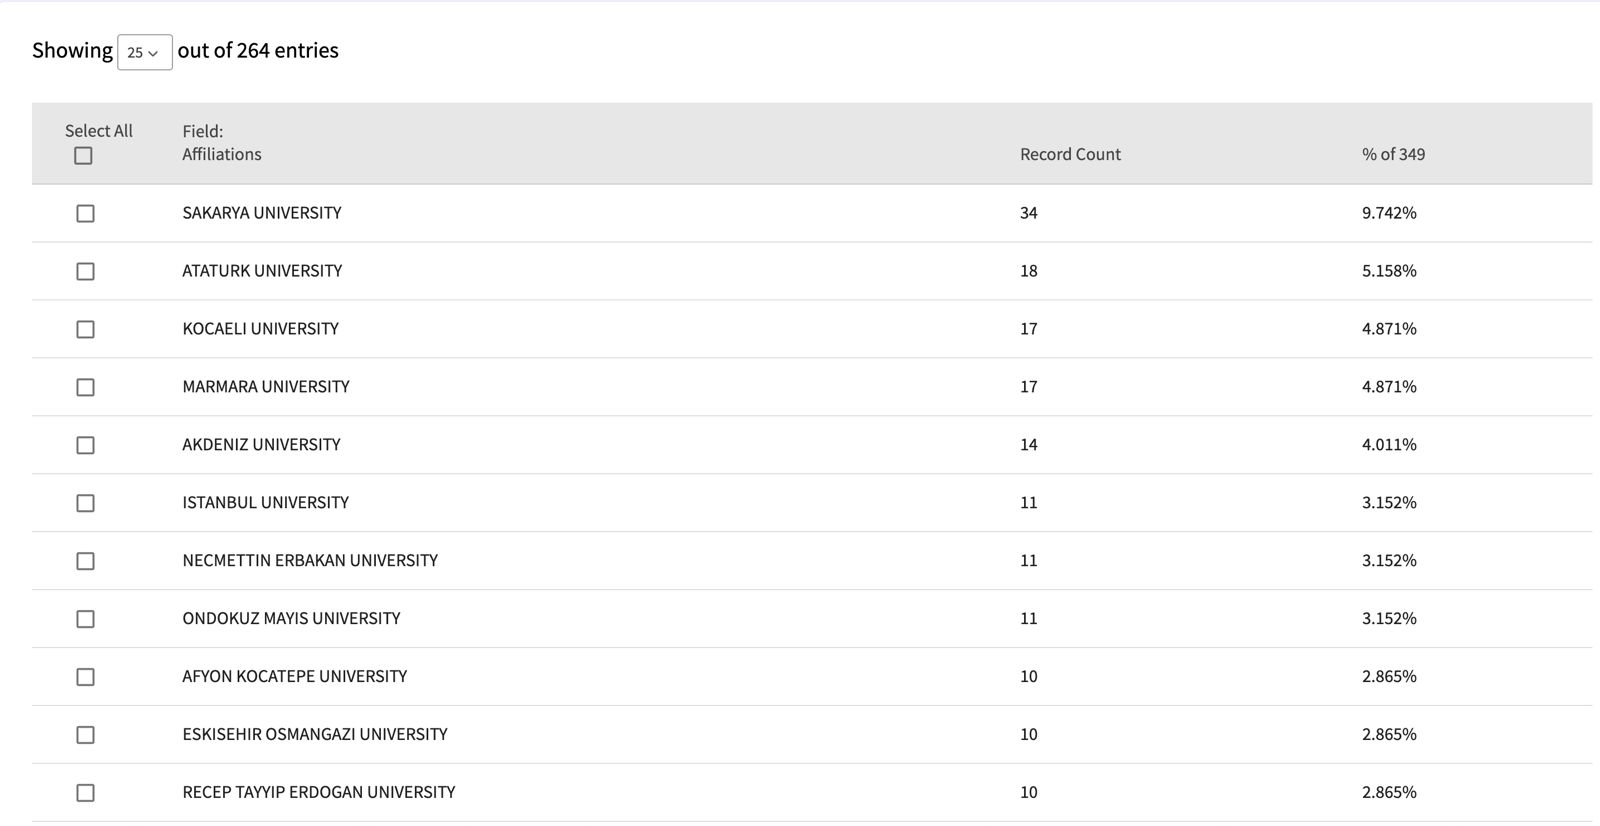Click the Recep Tayyip Erdogan University name
Screen dimensions: 1600x826
coord(319,792)
